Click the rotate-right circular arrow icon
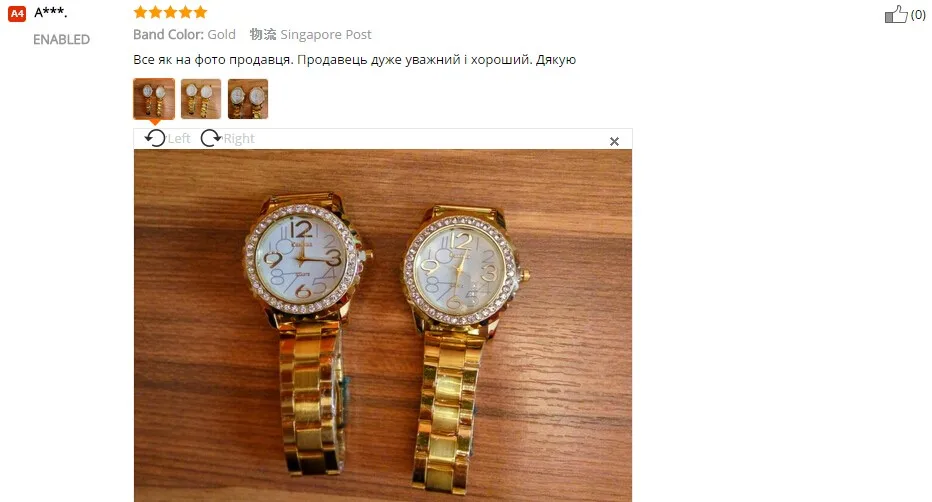This screenshot has width=932, height=502. pyautogui.click(x=210, y=138)
